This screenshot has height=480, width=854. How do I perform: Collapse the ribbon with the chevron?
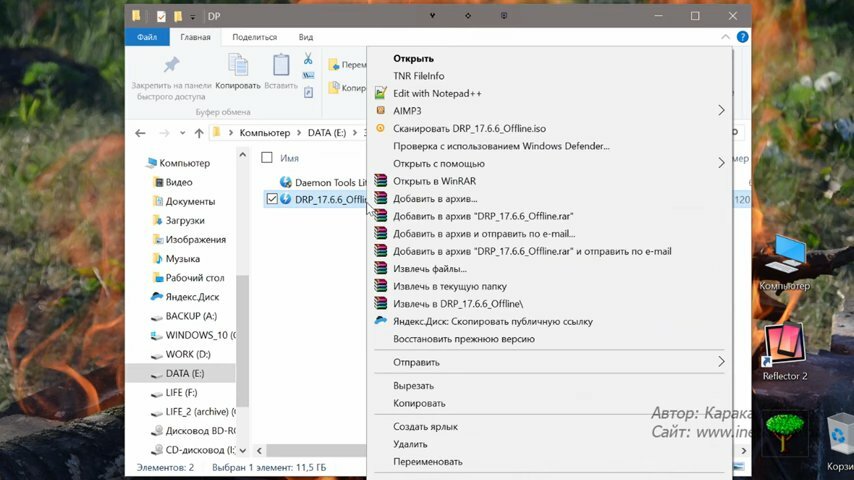pos(725,37)
